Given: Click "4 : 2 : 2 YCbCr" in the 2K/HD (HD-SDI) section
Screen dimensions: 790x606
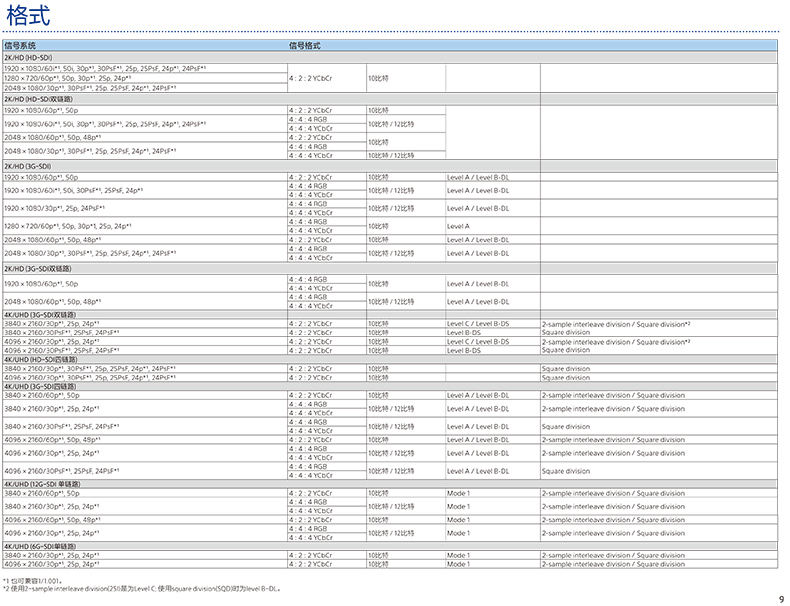Looking at the screenshot, I should (310, 78).
